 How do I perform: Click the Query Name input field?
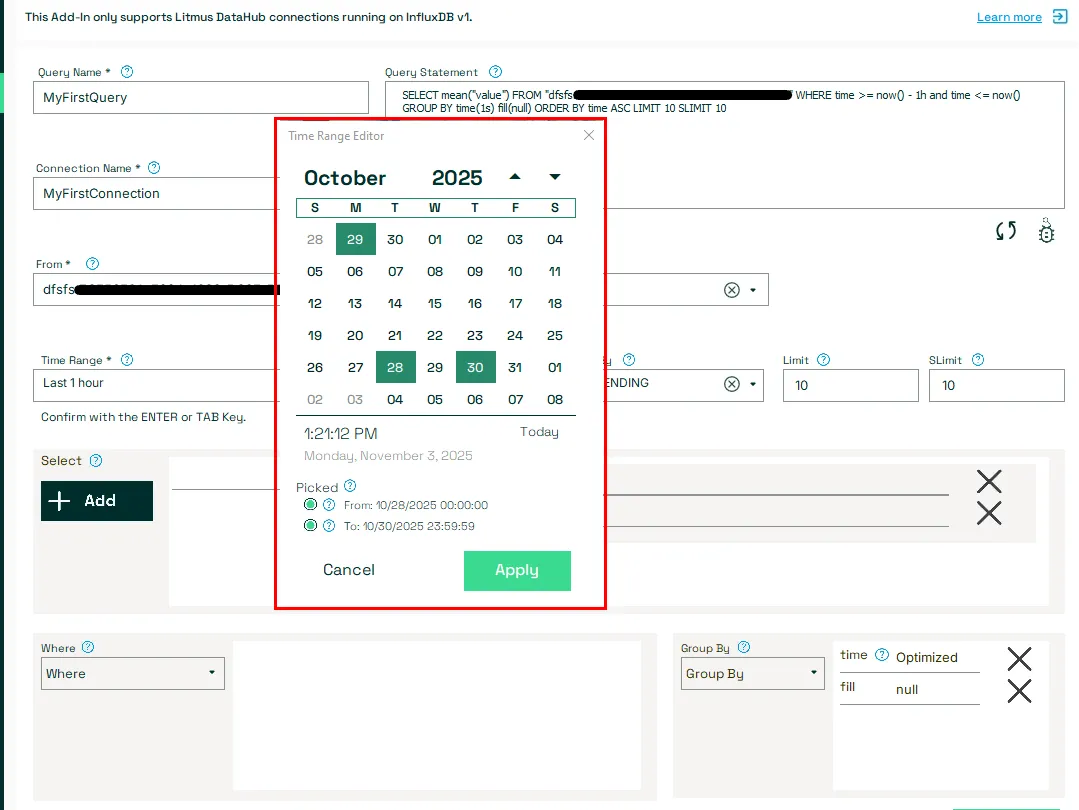(x=201, y=98)
